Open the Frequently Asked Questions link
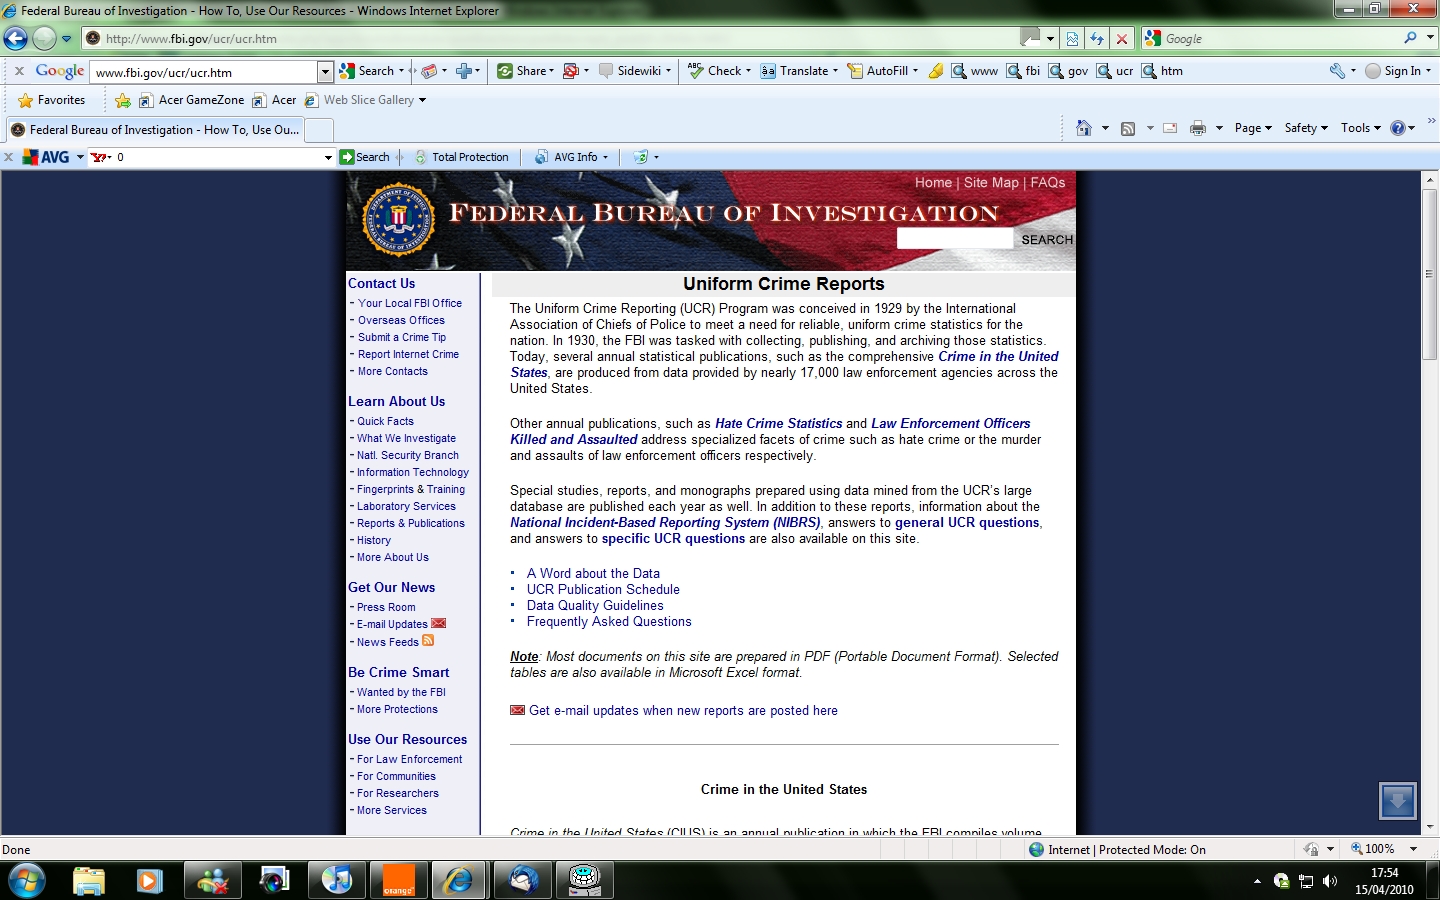Viewport: 1440px width, 900px height. (609, 622)
